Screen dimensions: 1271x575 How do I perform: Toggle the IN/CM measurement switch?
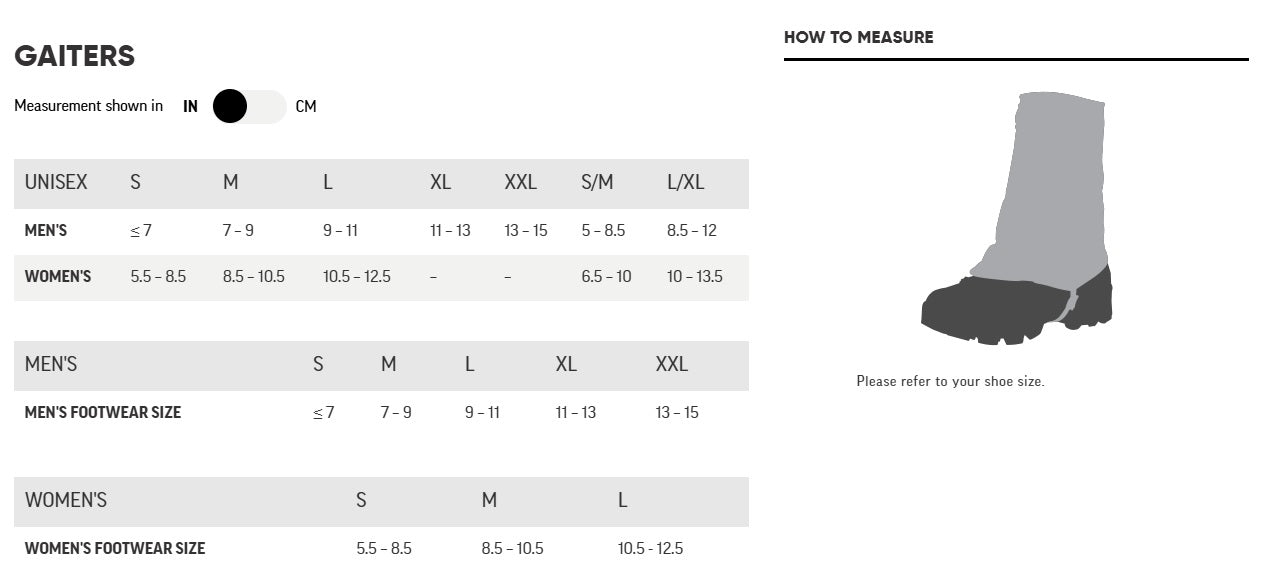point(249,106)
